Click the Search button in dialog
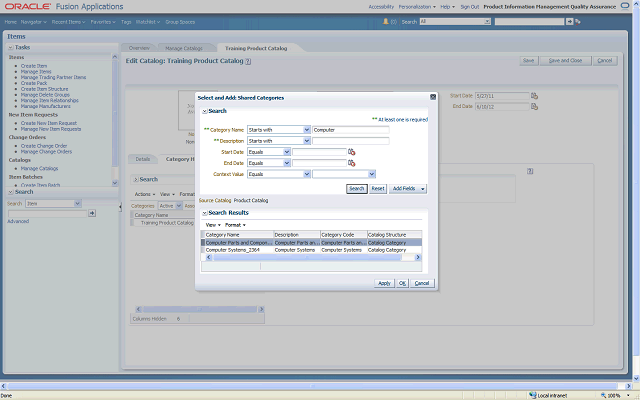The width and height of the screenshot is (640, 400). [357, 189]
